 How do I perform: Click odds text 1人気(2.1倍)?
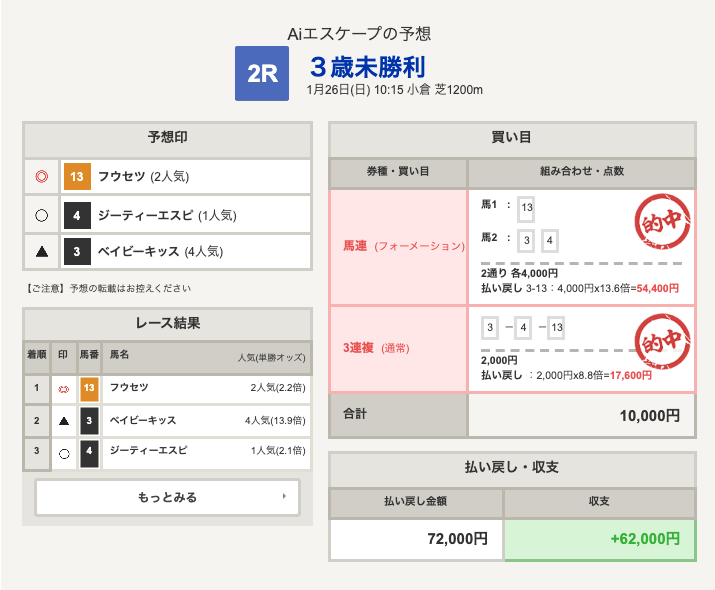pyautogui.click(x=278, y=451)
